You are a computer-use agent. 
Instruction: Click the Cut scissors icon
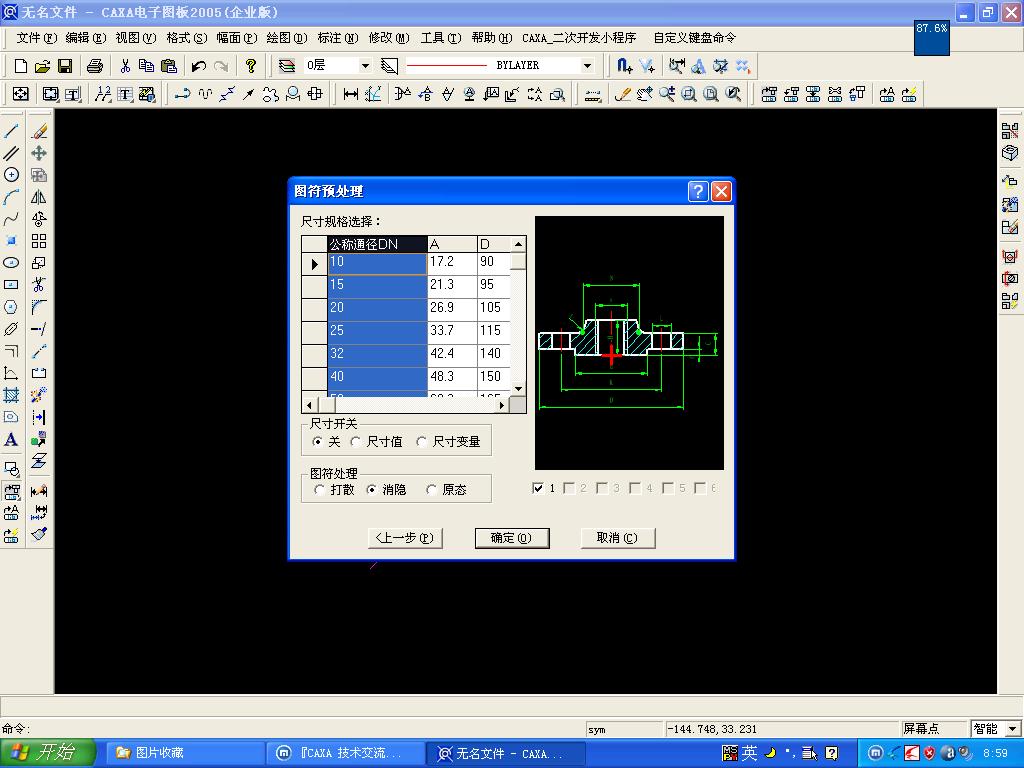pyautogui.click(x=125, y=65)
